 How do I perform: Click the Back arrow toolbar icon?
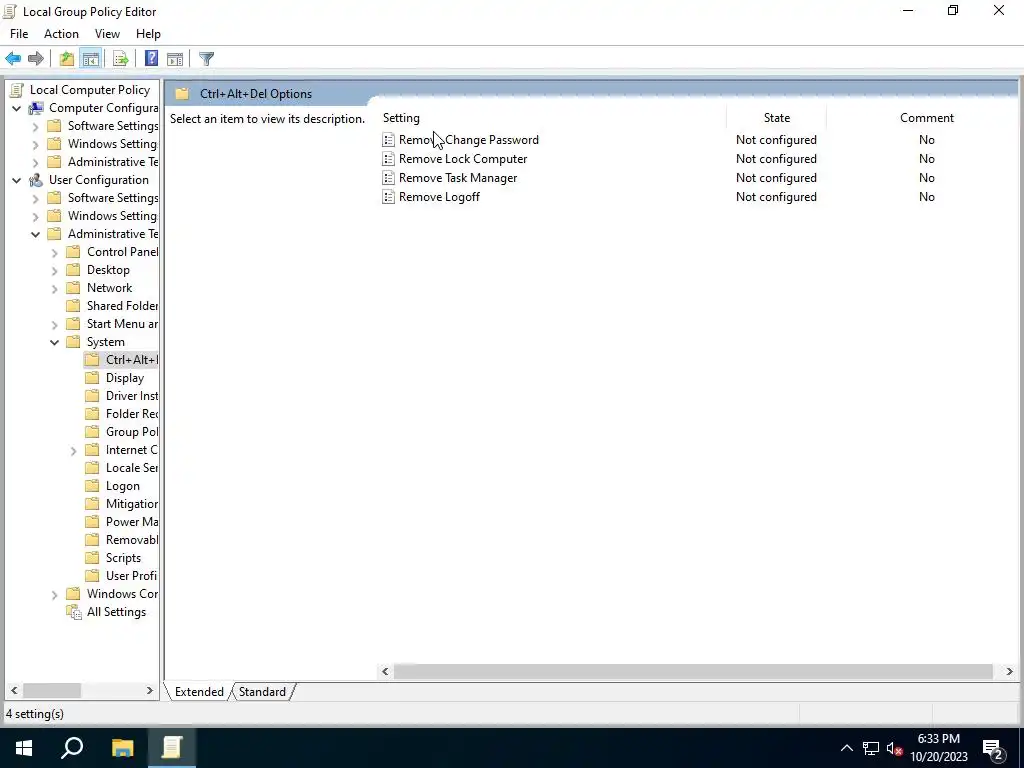[13, 59]
